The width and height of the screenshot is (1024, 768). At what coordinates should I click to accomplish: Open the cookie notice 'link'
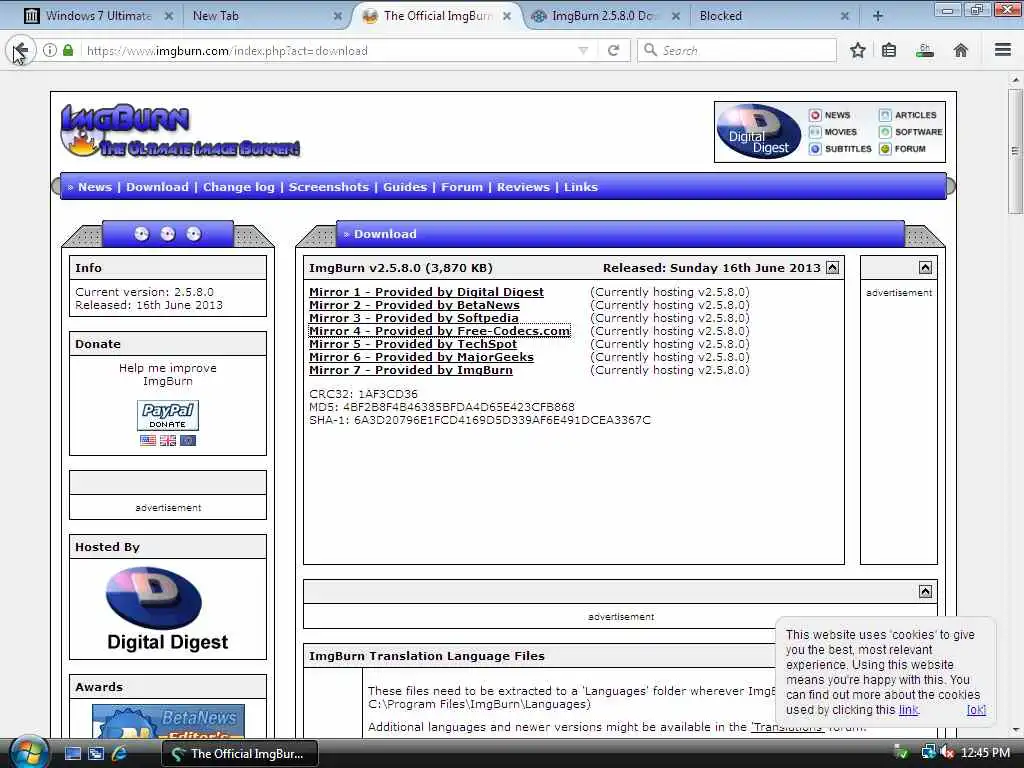point(908,710)
